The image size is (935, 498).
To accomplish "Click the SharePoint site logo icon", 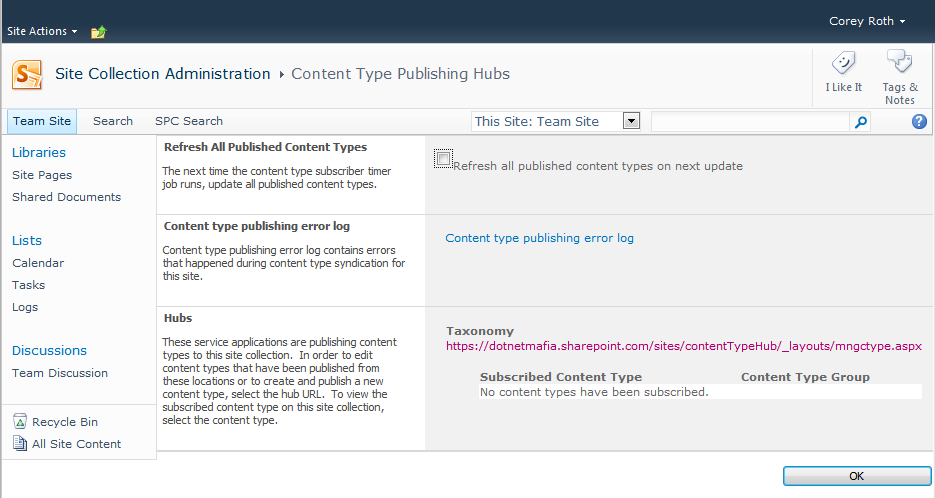I will click(x=27, y=75).
